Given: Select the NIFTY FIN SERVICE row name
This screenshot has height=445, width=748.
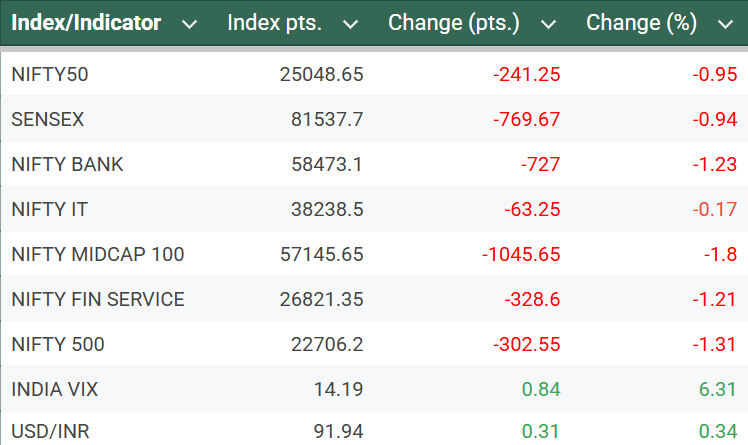Looking at the screenshot, I should tap(98, 299).
